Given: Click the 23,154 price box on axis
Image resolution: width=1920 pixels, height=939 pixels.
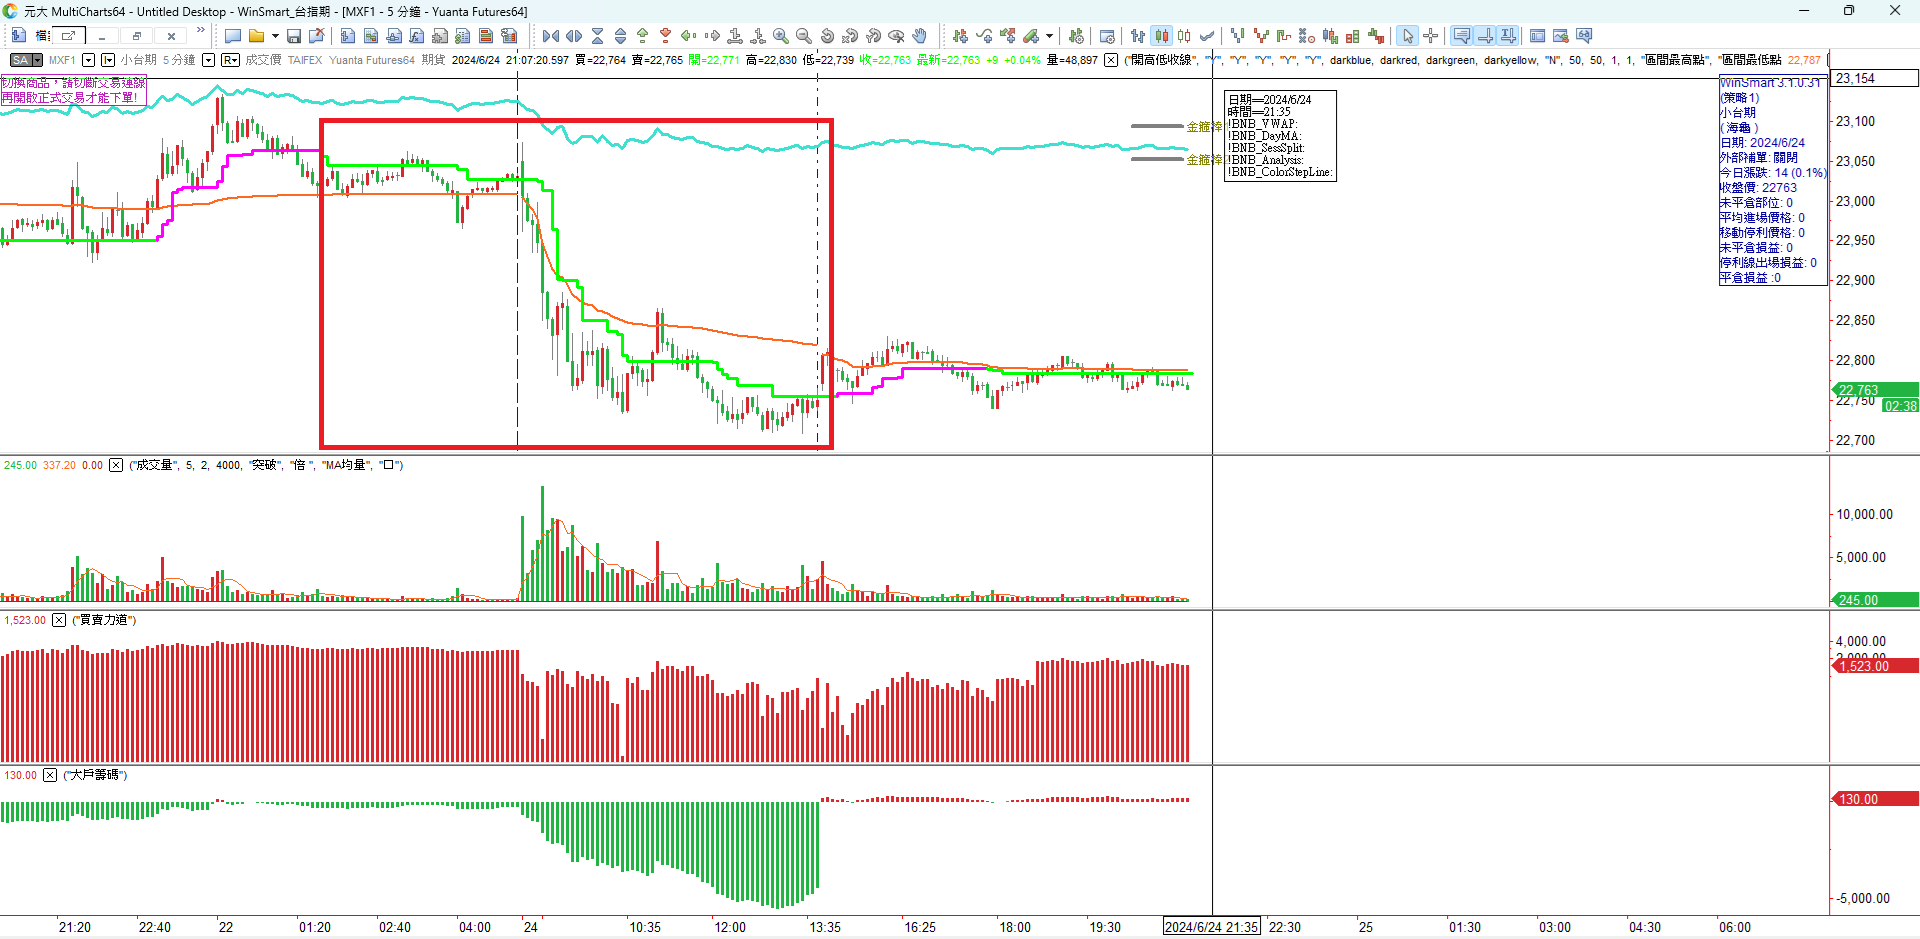Looking at the screenshot, I should point(1874,78).
